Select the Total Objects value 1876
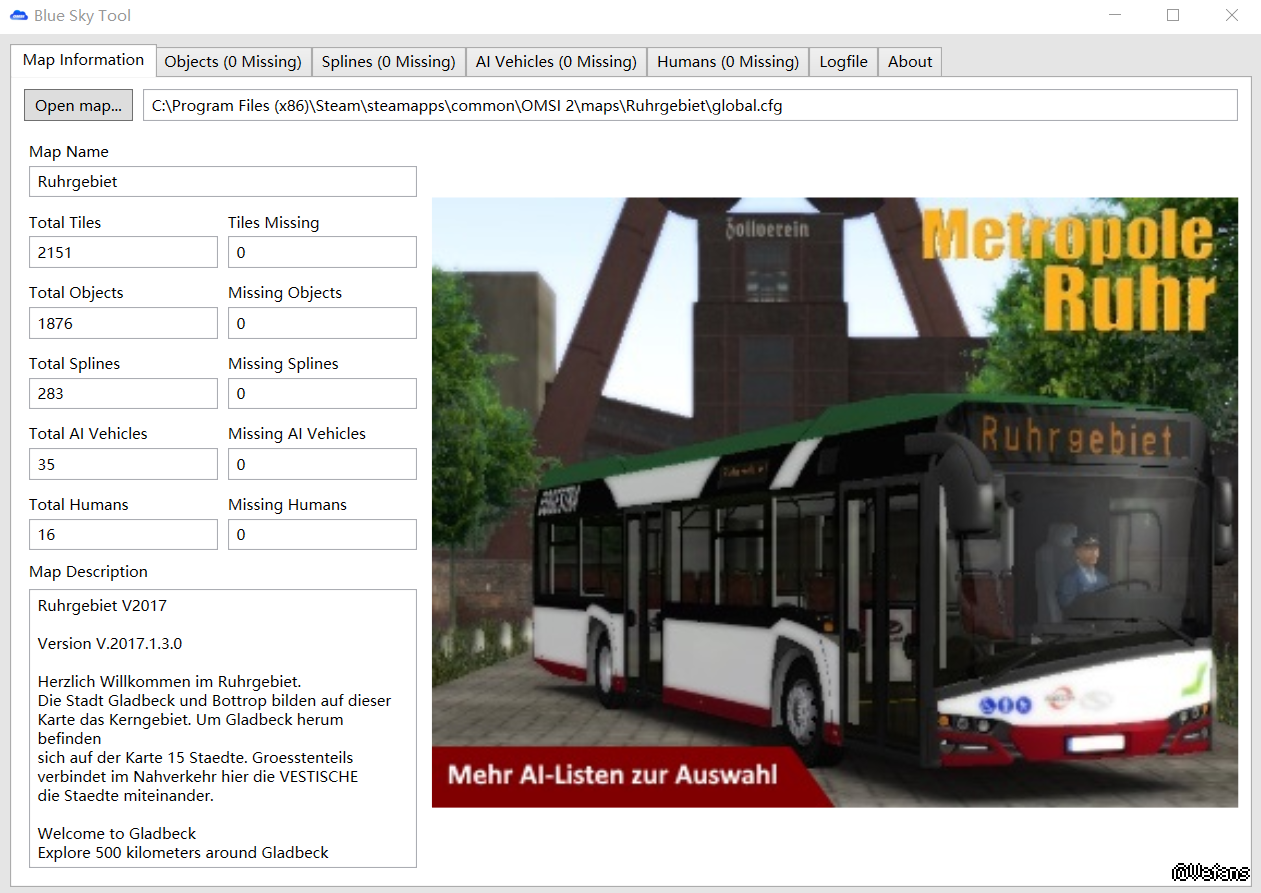The image size is (1261, 893). (123, 323)
